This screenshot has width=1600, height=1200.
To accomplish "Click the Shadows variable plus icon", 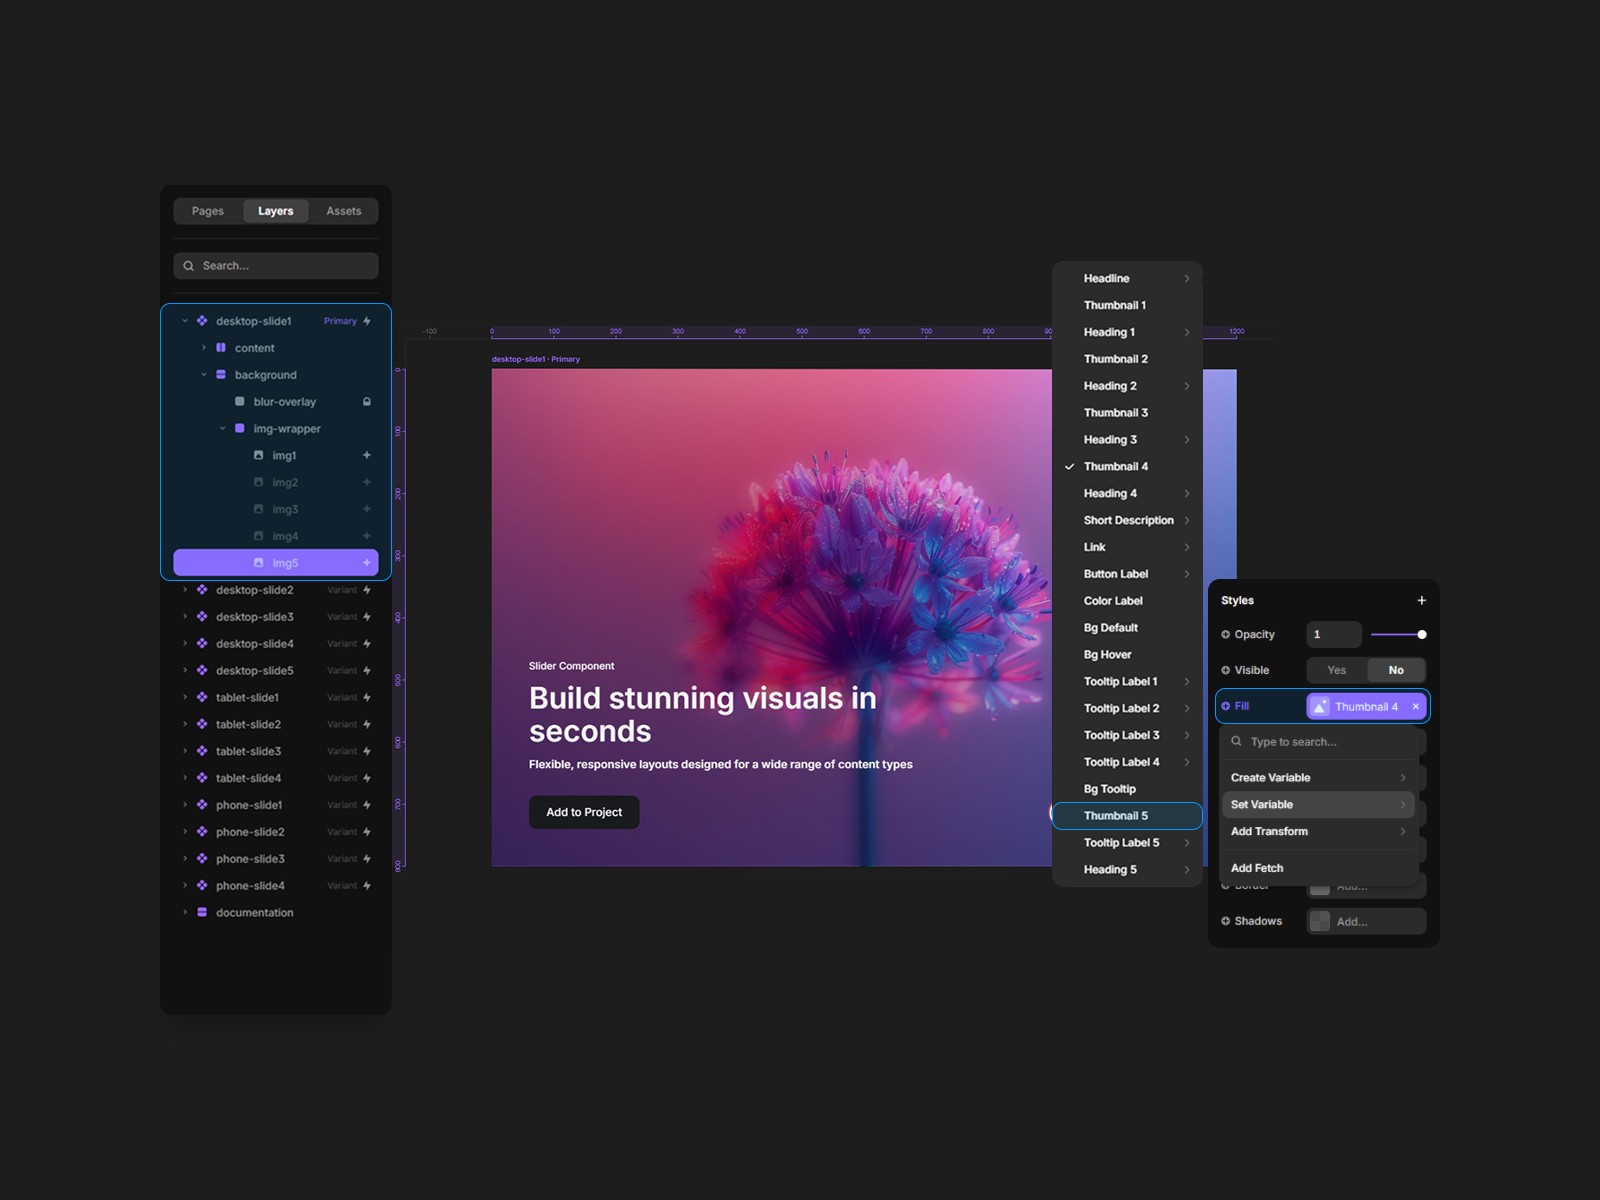I will coord(1226,921).
